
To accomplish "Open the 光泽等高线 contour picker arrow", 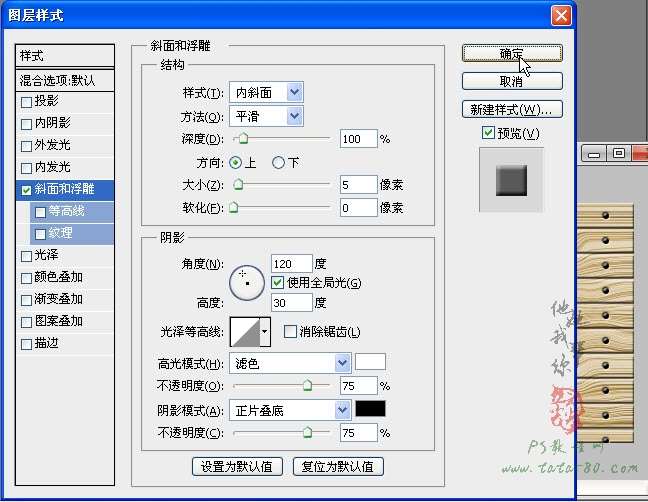I will 265,332.
